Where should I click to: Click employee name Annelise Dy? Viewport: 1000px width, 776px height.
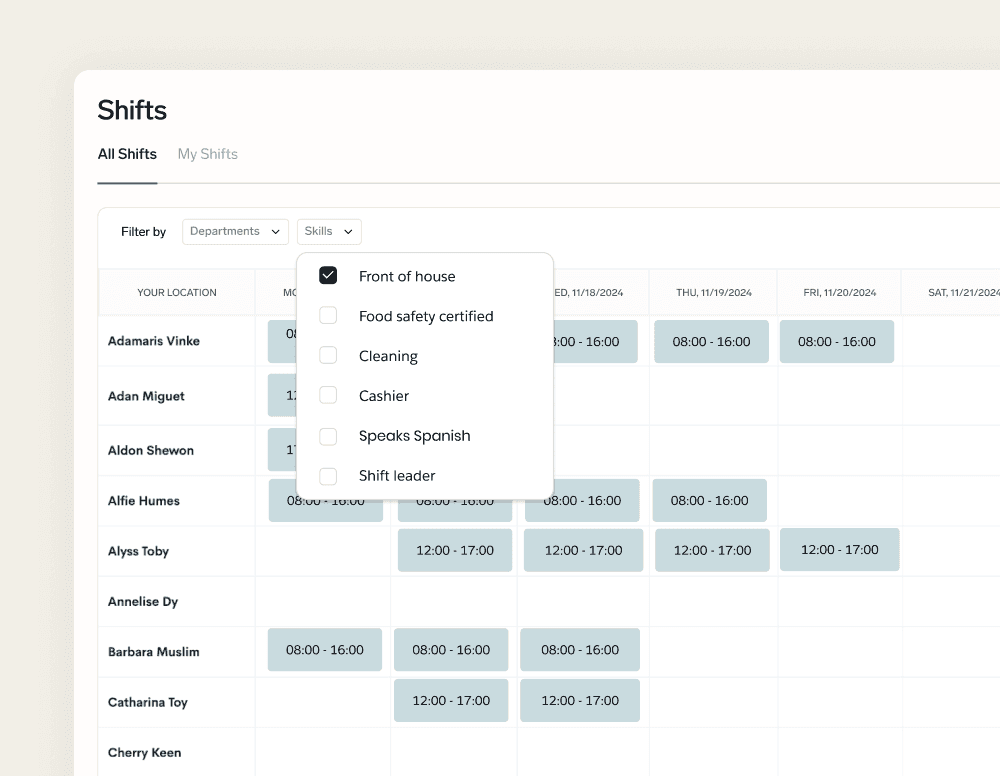pyautogui.click(x=143, y=601)
